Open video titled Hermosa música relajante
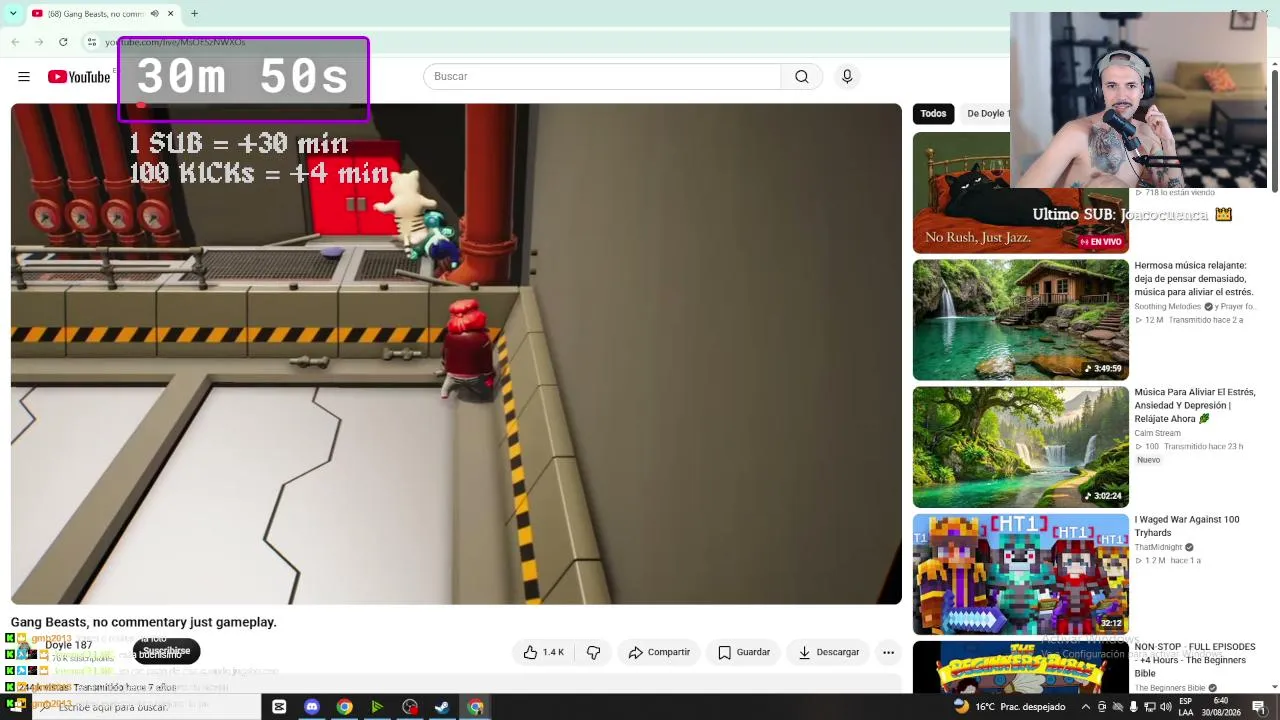Image resolution: width=1280 pixels, height=720 pixels. pyautogui.click(x=1194, y=279)
